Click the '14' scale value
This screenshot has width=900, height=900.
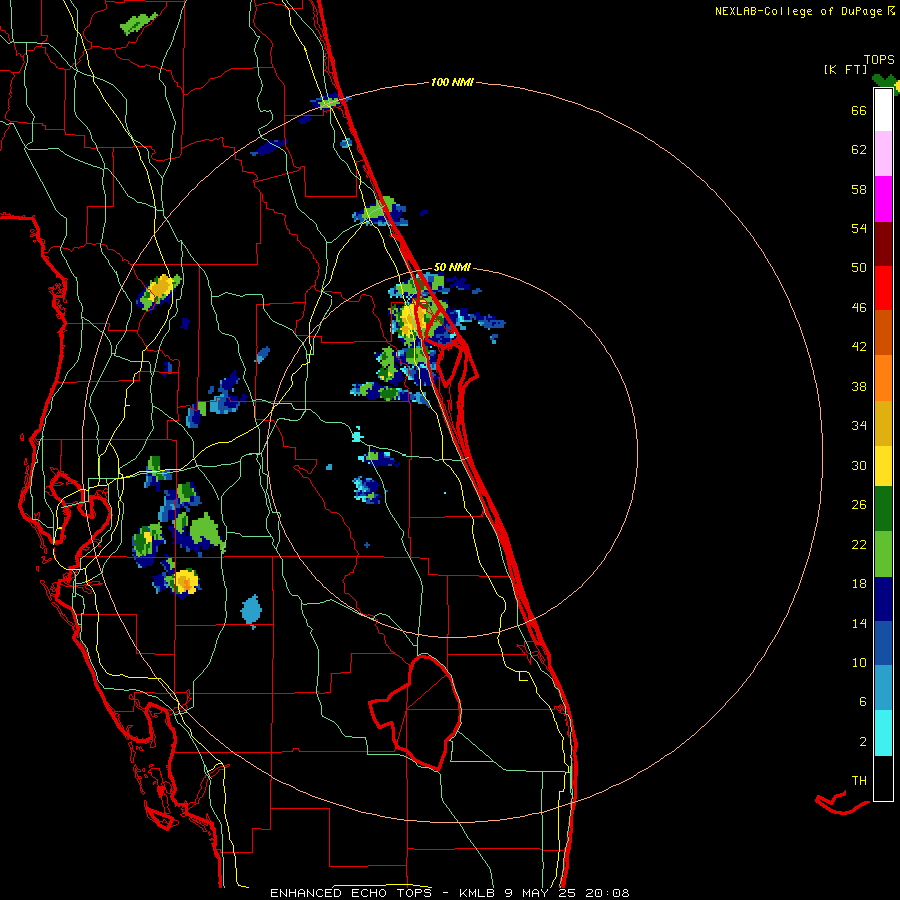[859, 623]
